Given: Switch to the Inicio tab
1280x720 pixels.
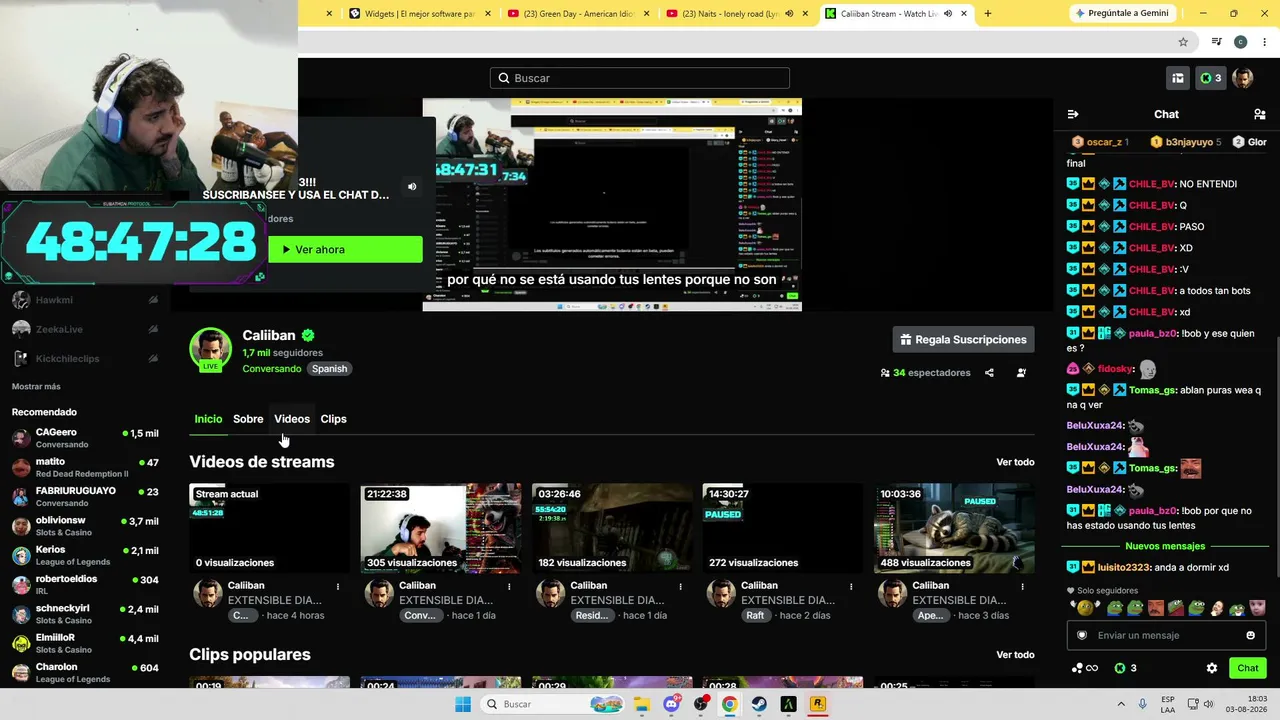Looking at the screenshot, I should [x=208, y=419].
